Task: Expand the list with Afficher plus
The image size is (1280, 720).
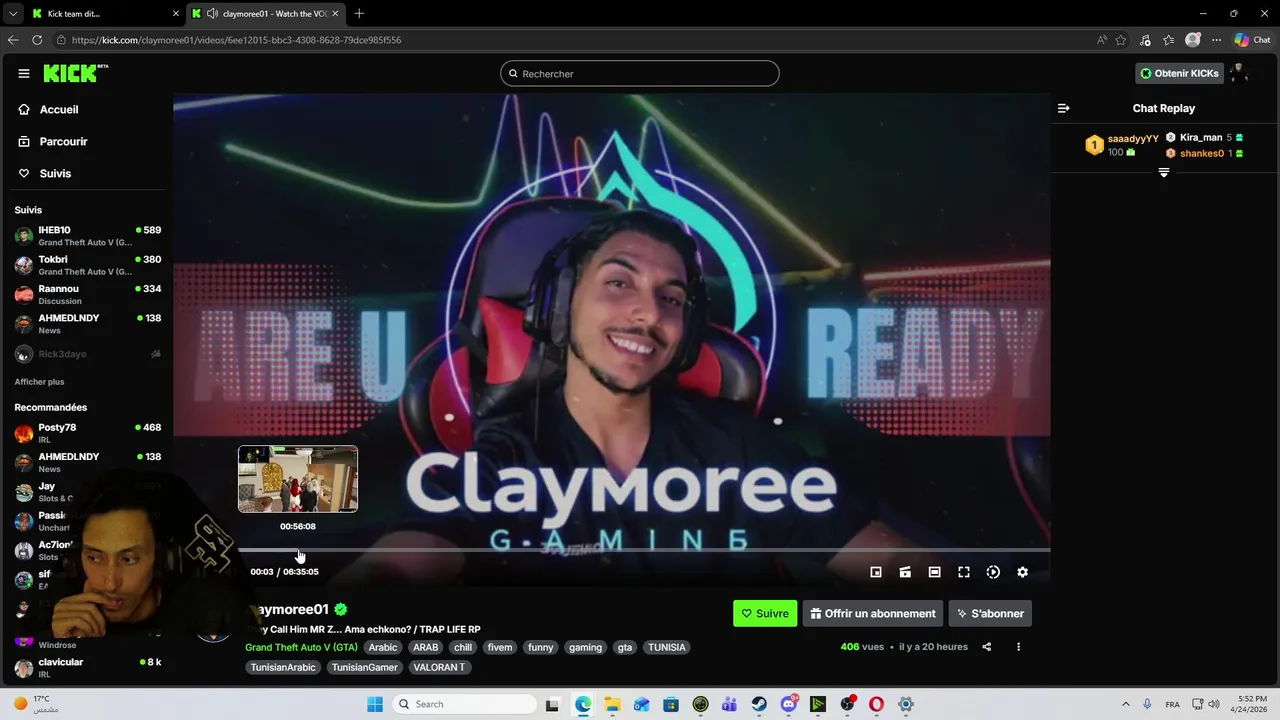Action: pos(39,382)
